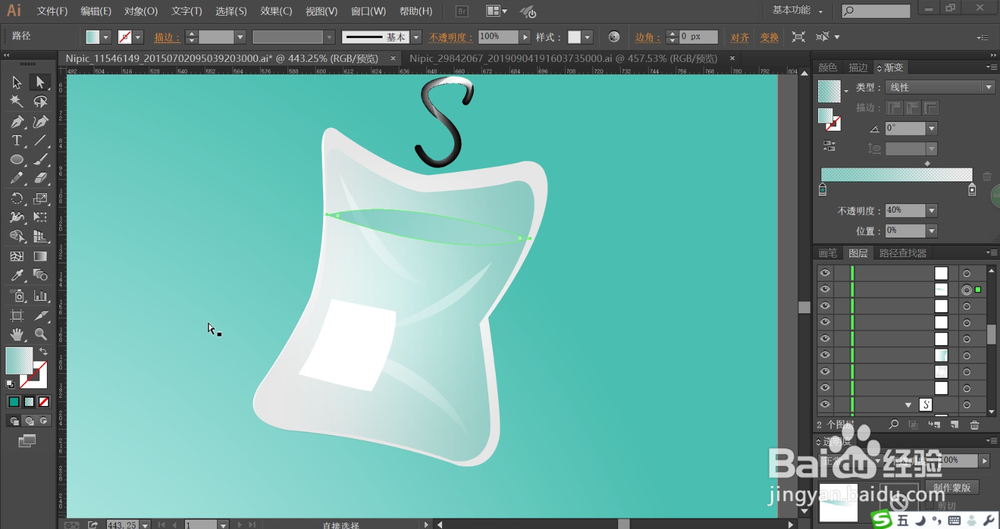Select the Line Segment tool
The height and width of the screenshot is (529, 1000).
tap(40, 140)
